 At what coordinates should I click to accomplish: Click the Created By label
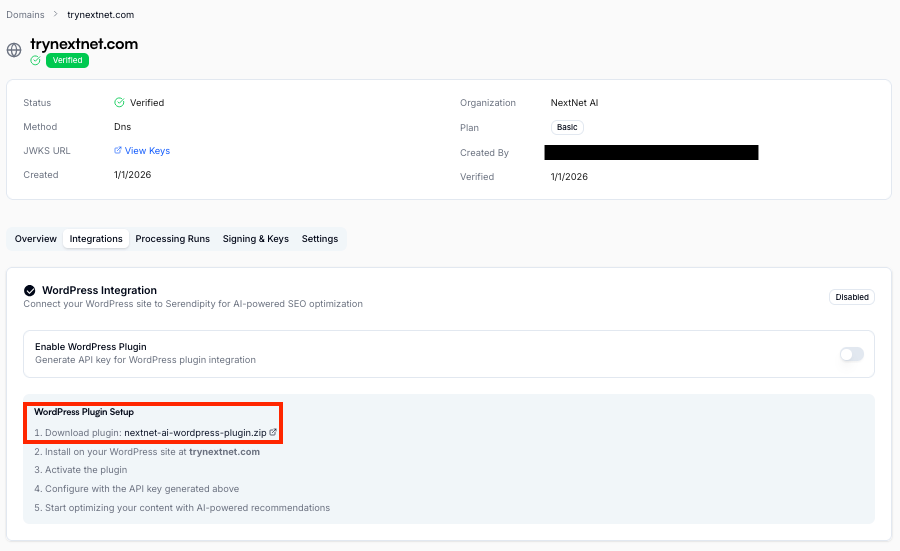[x=484, y=153]
